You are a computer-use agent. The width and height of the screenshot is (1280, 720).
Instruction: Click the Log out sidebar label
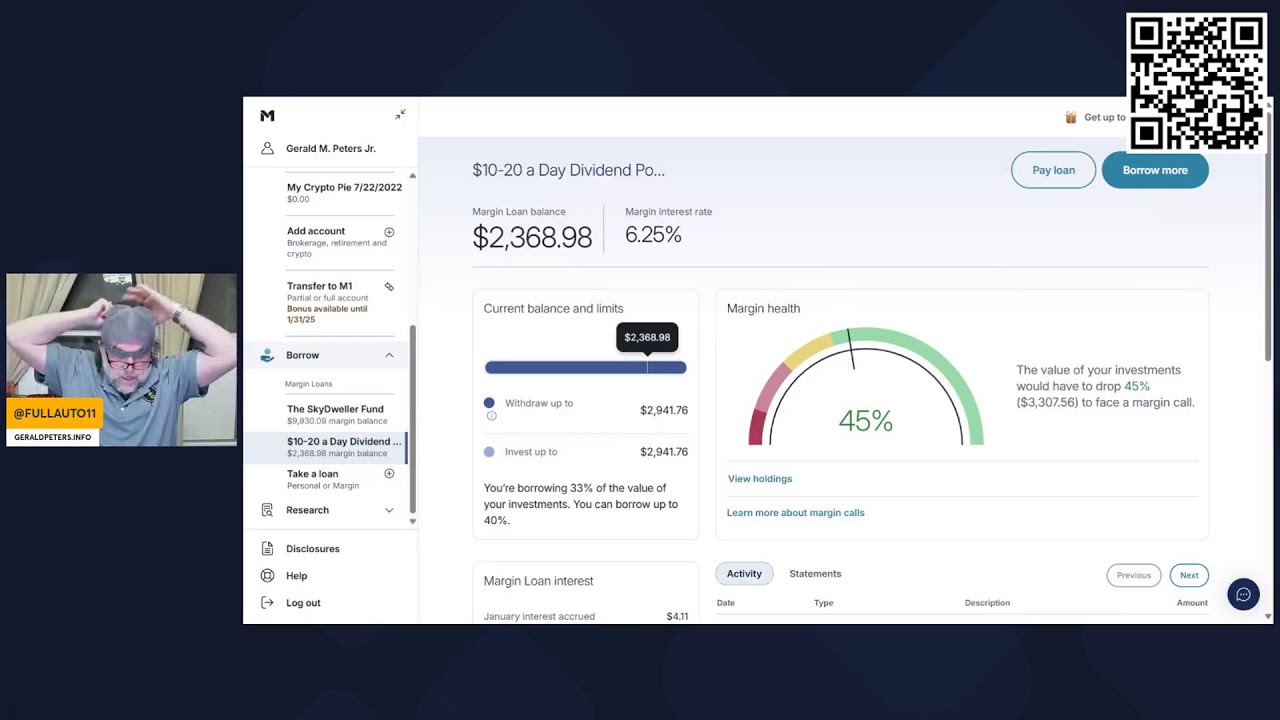pyautogui.click(x=303, y=603)
